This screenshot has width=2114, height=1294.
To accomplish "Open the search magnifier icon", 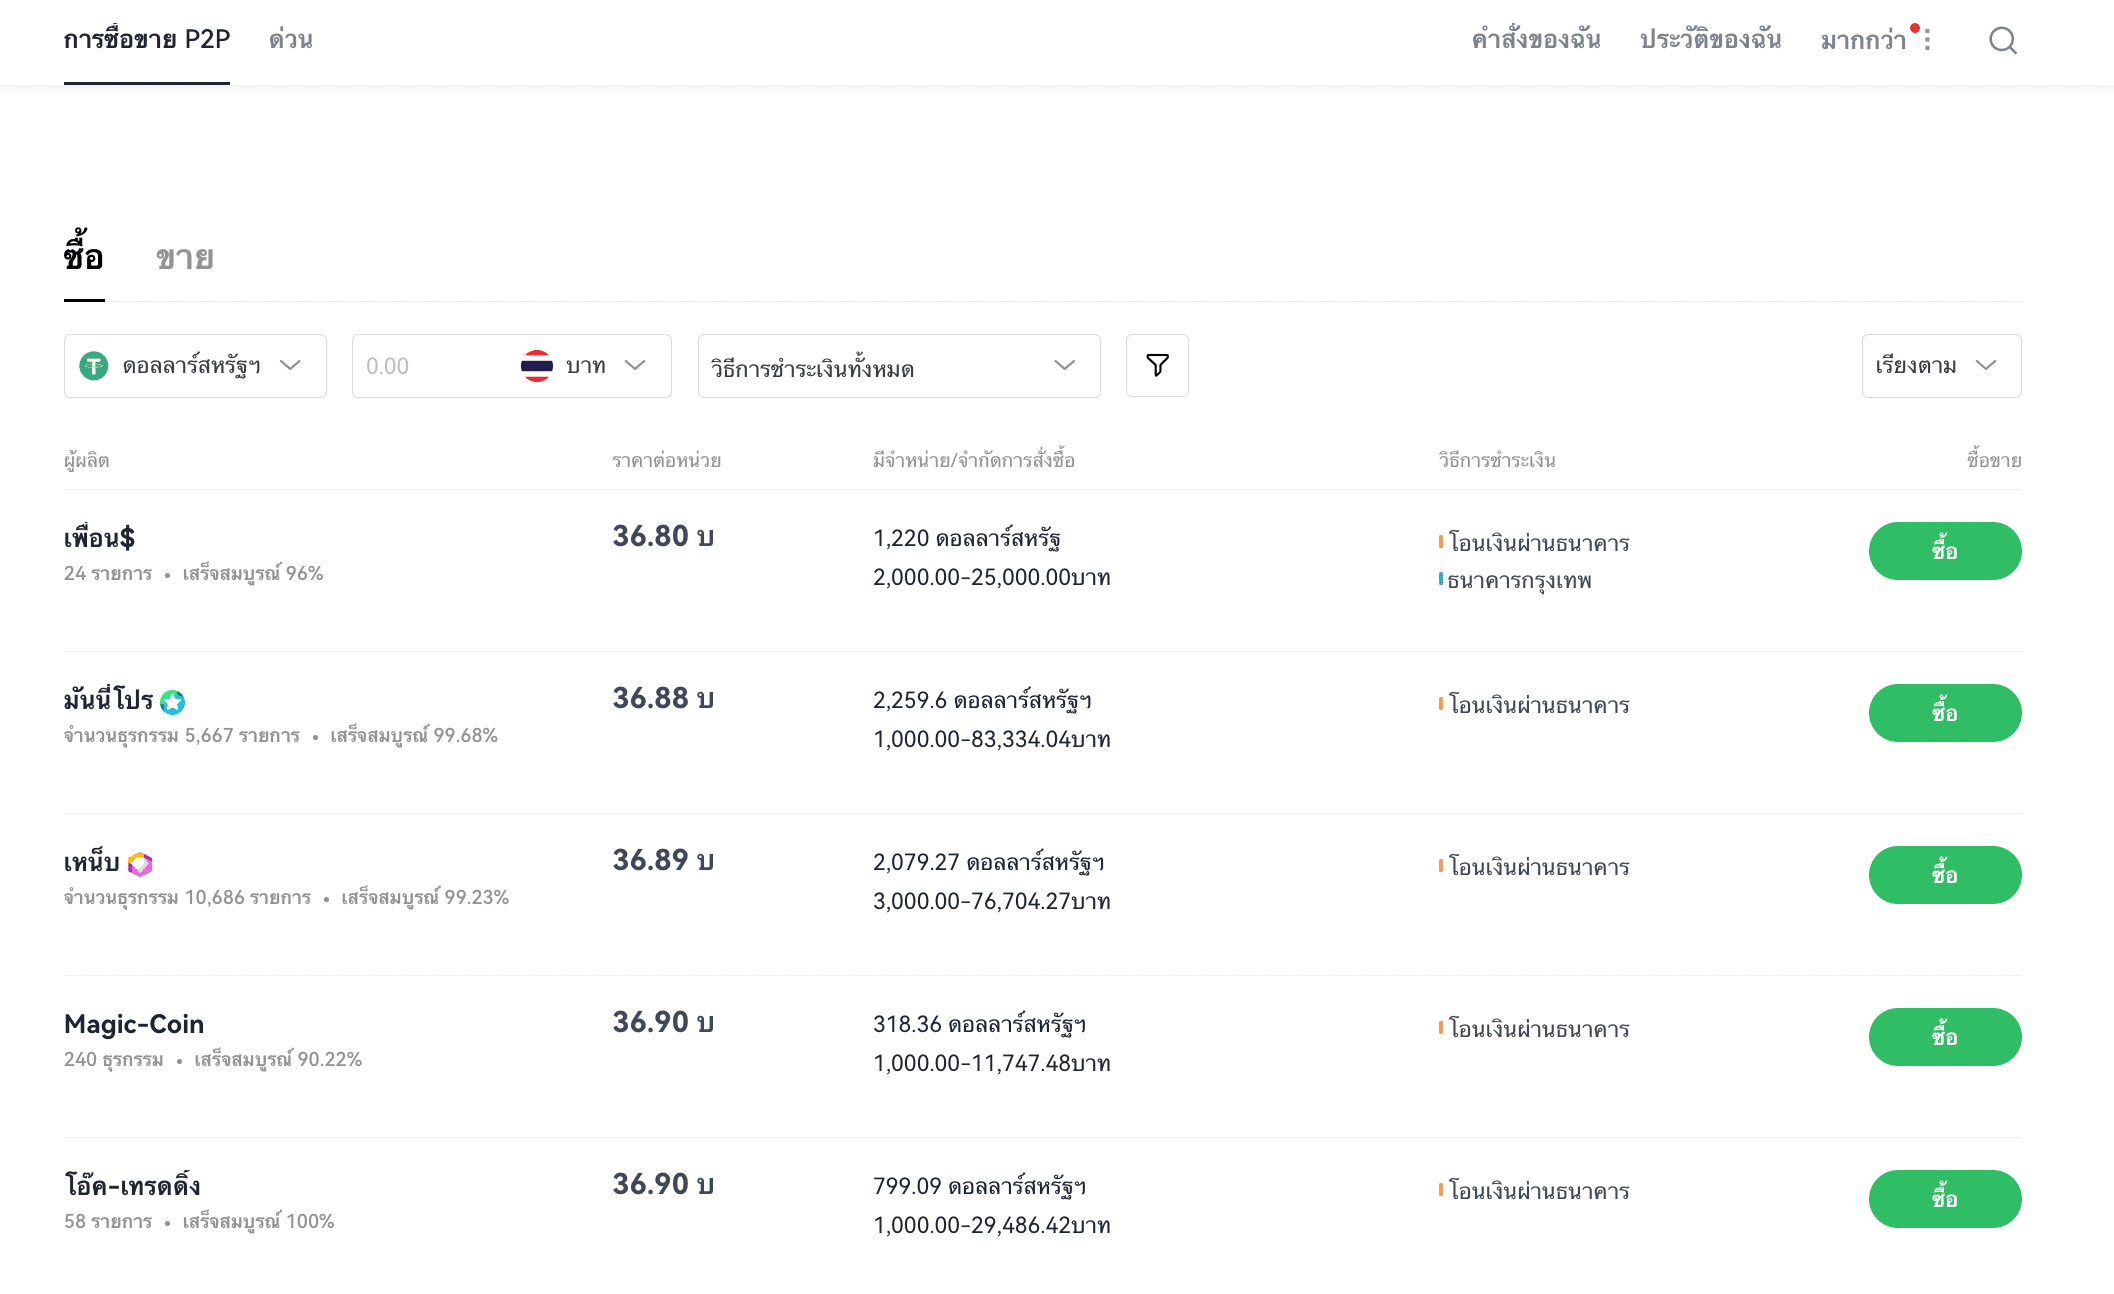I will tap(2002, 40).
